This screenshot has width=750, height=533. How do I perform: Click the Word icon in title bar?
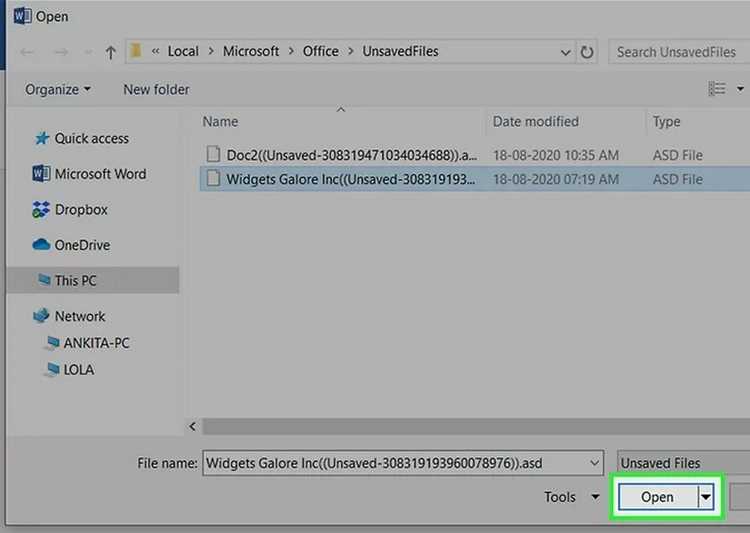[22, 16]
